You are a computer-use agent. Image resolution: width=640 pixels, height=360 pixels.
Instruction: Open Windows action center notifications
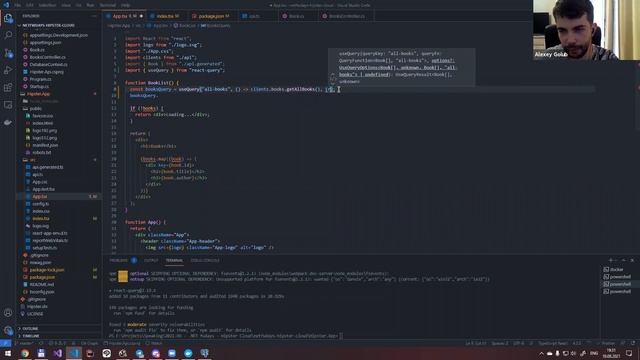(x=629, y=353)
